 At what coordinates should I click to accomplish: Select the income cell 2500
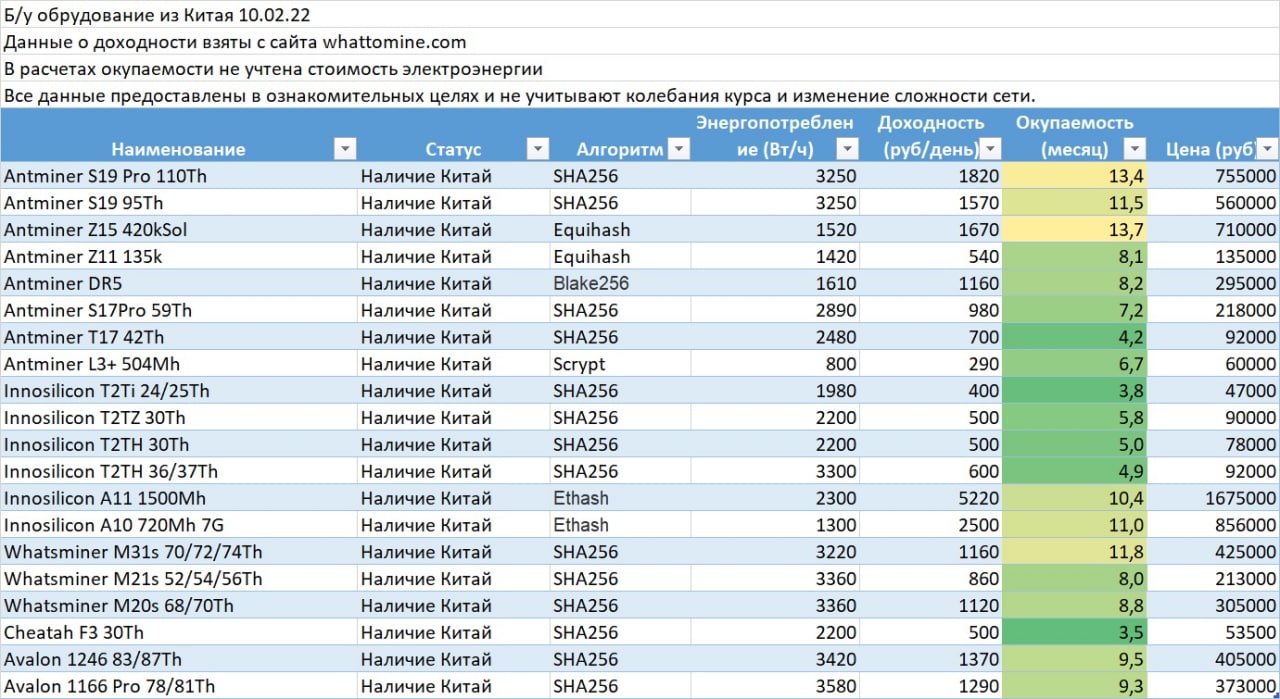(932, 525)
